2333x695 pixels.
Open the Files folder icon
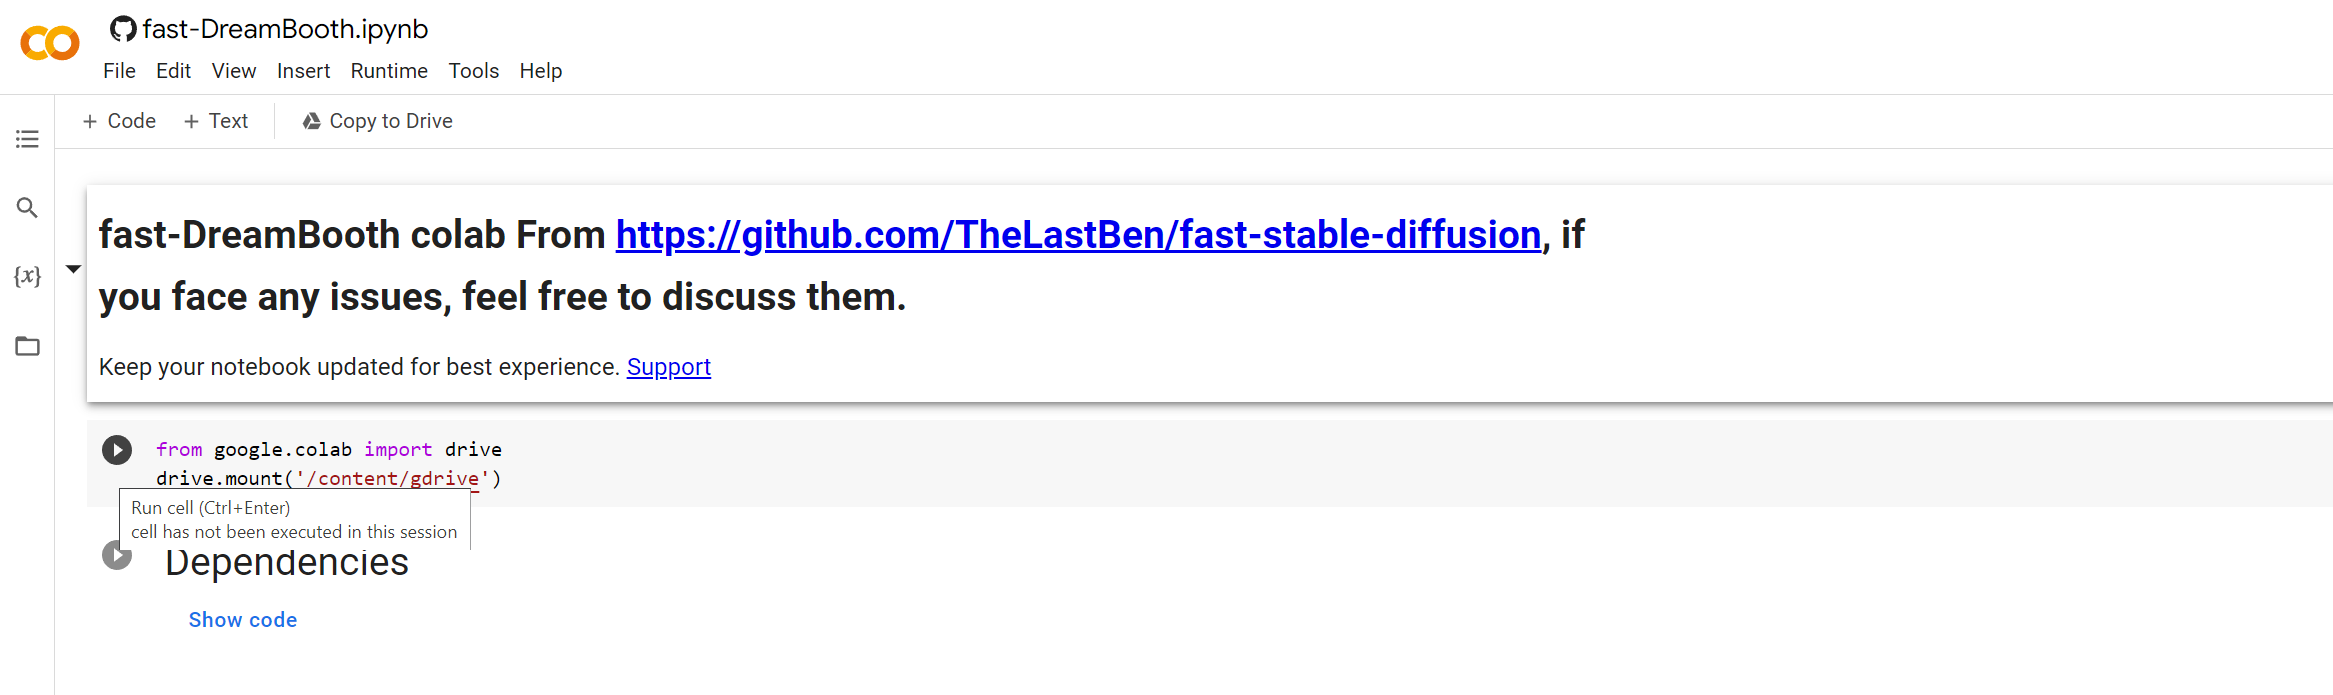(27, 346)
